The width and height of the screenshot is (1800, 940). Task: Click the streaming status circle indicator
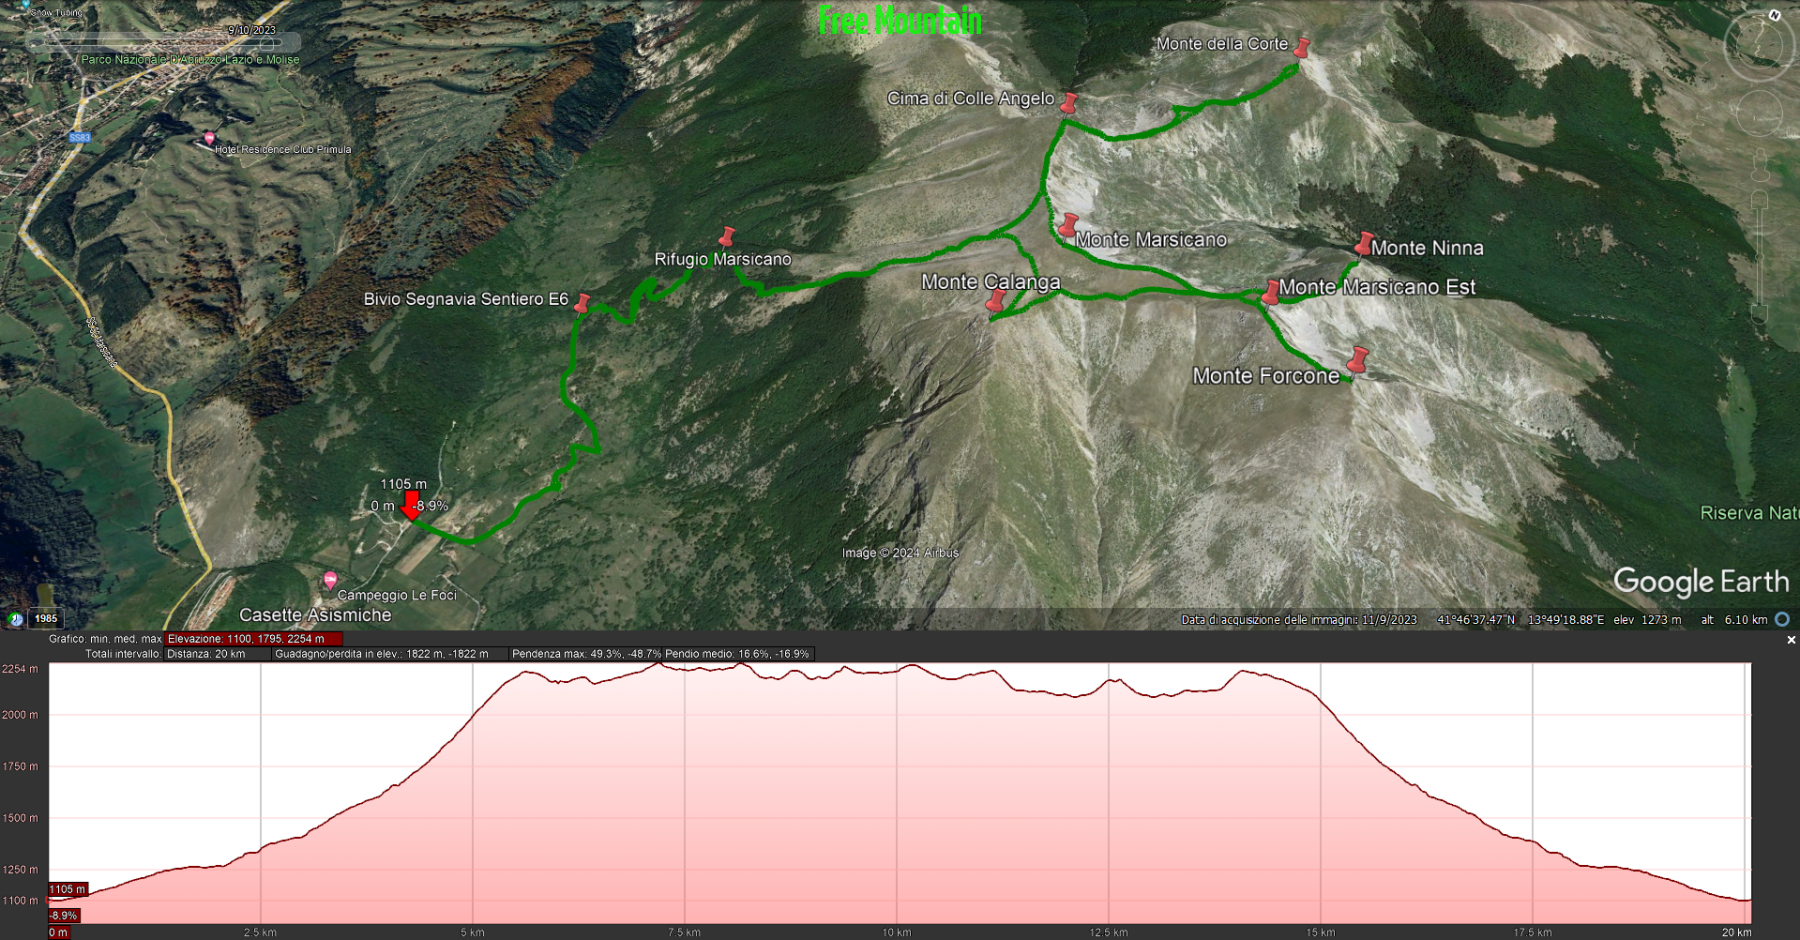[1782, 620]
